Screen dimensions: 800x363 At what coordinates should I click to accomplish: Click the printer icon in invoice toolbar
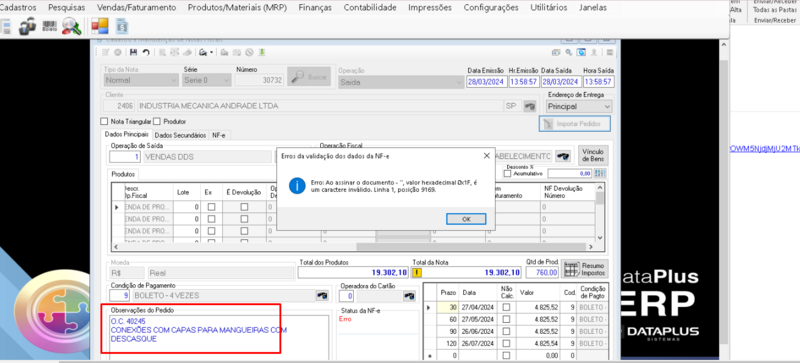(x=203, y=52)
